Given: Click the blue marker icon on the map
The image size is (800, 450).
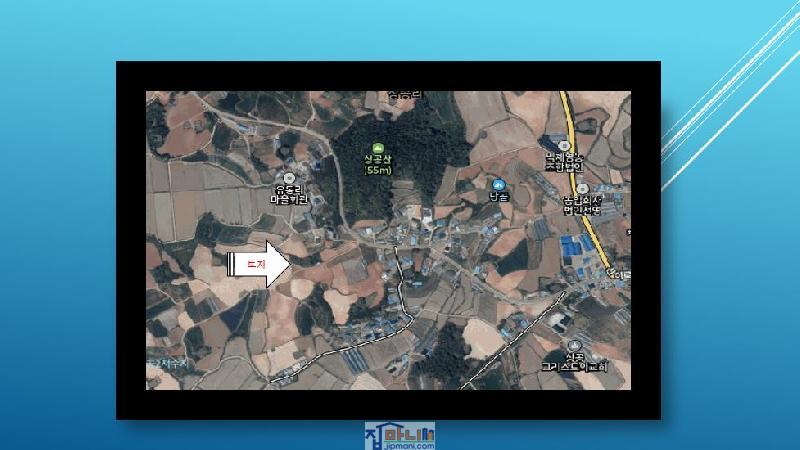Looking at the screenshot, I should point(499,185).
